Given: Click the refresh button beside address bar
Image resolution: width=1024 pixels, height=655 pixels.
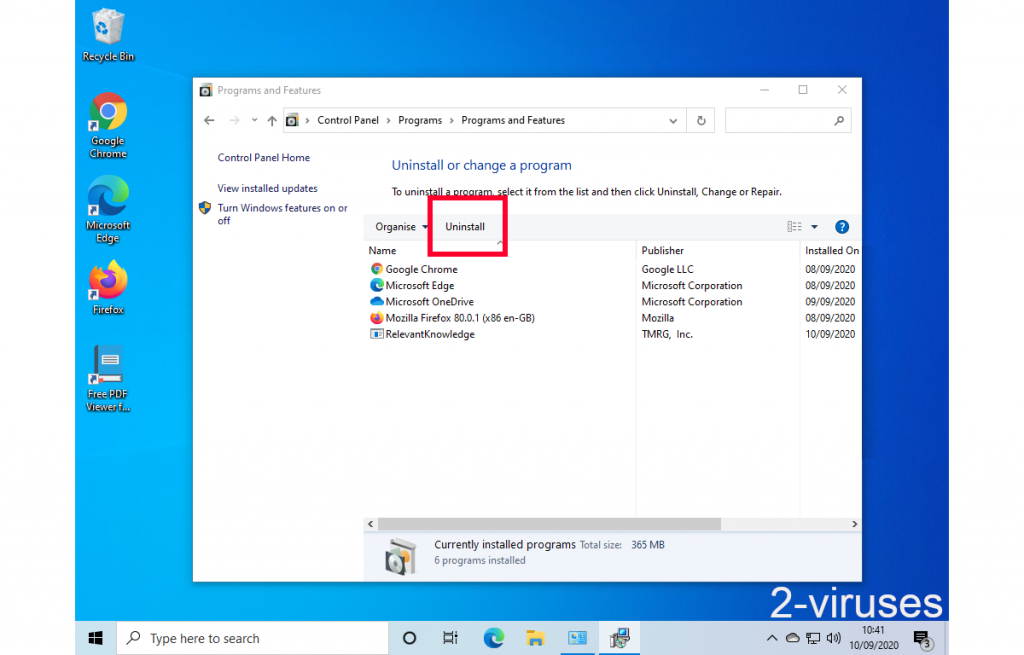Looking at the screenshot, I should (701, 120).
